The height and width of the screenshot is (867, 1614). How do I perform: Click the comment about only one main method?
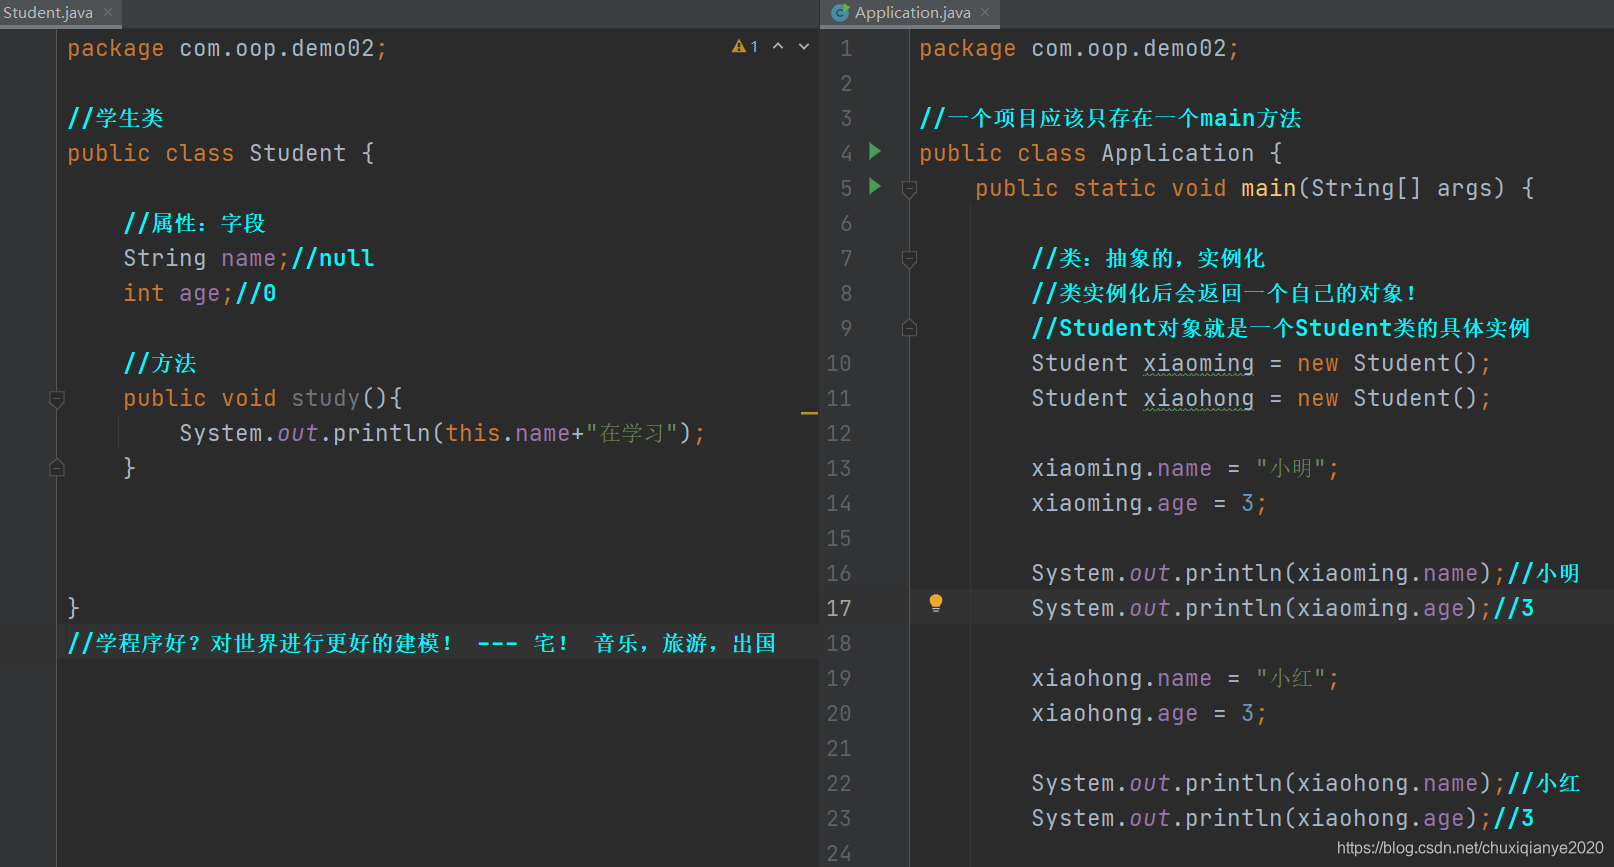pyautogui.click(x=1110, y=119)
